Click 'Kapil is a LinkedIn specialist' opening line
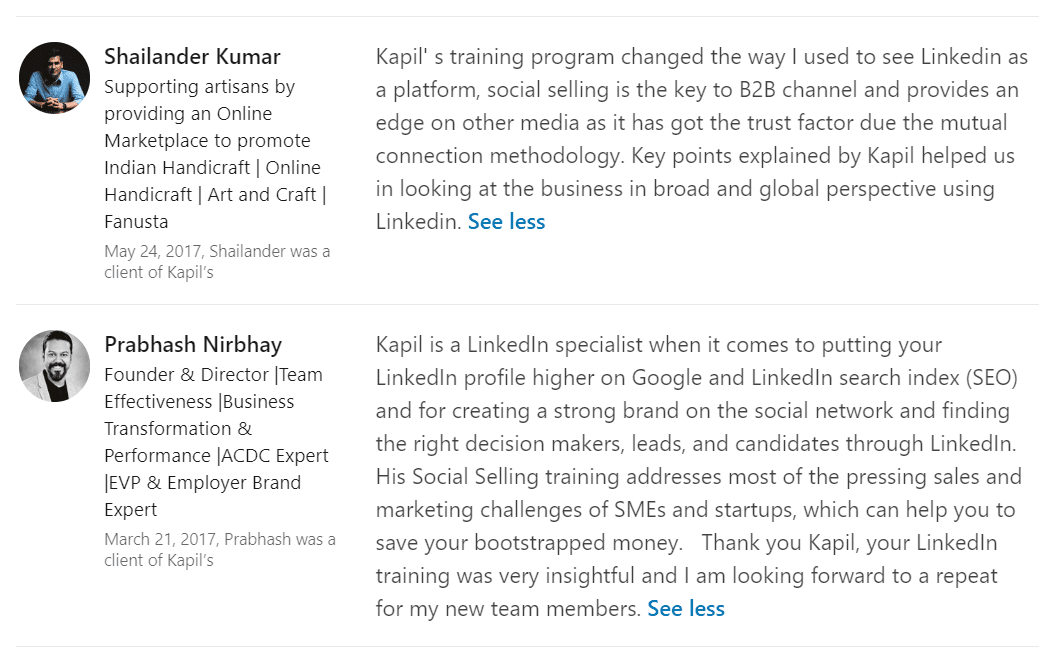 (x=509, y=345)
